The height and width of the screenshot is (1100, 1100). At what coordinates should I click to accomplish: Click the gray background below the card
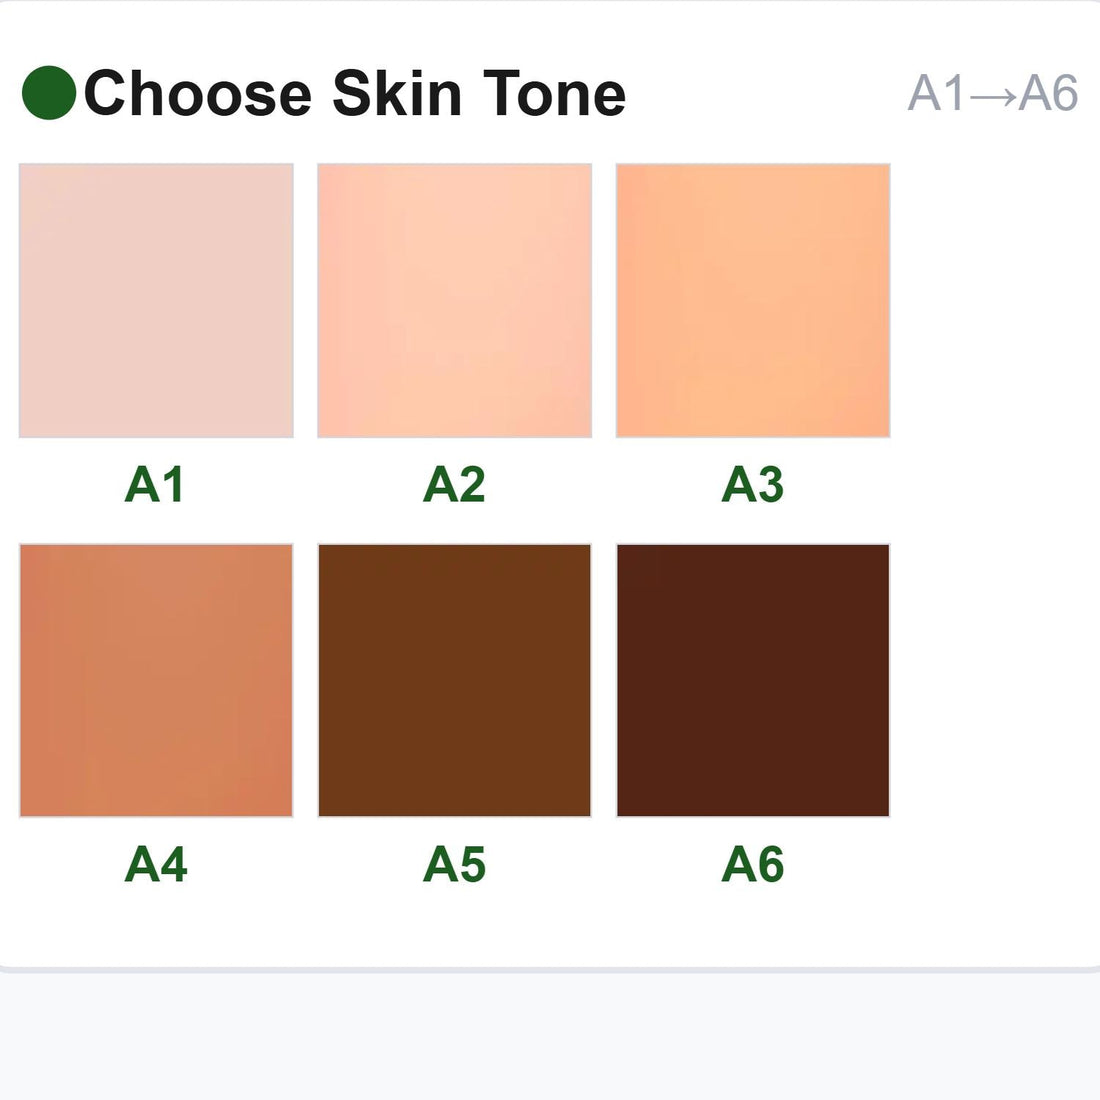click(550, 1037)
